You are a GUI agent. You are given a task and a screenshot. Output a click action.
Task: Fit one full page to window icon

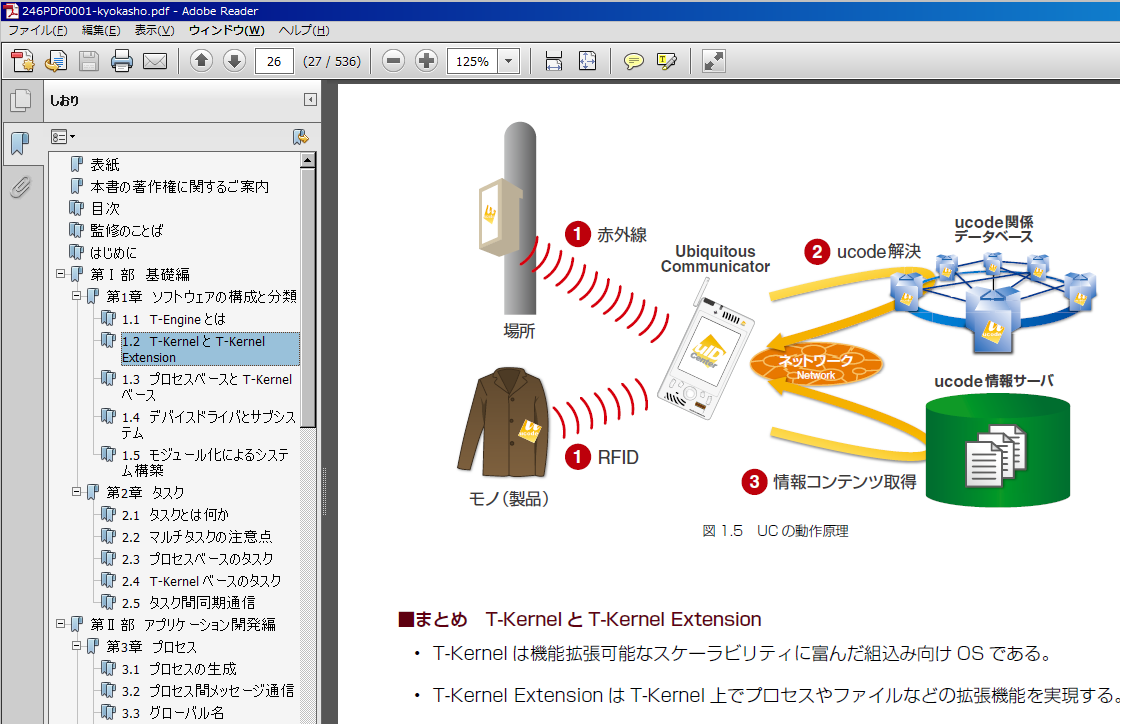(587, 62)
